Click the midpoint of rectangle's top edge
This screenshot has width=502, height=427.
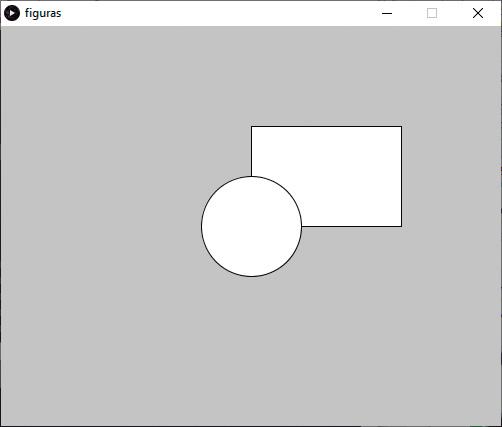327,126
